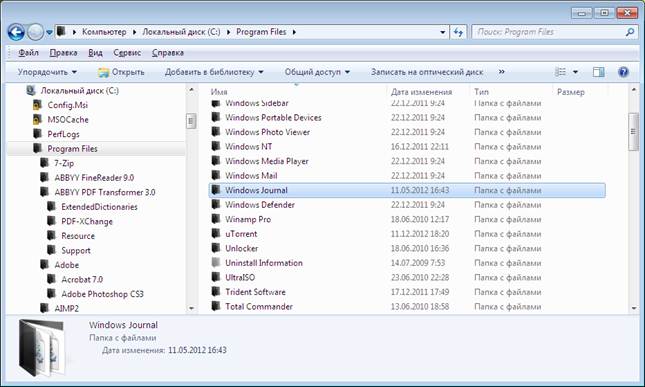Click the 7-Zip folder icon in tree
The height and width of the screenshot is (387, 645).
pyautogui.click(x=44, y=163)
